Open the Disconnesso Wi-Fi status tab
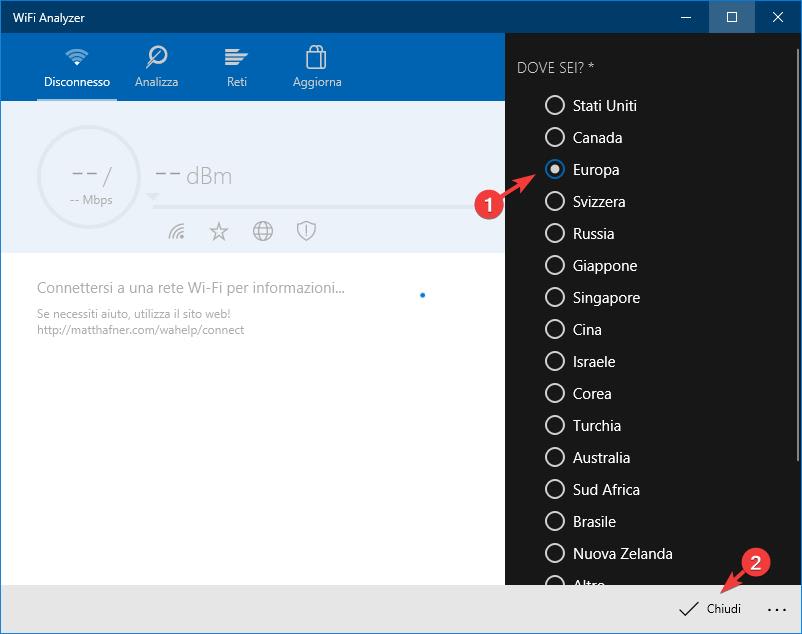Image resolution: width=802 pixels, height=634 pixels. point(77,67)
